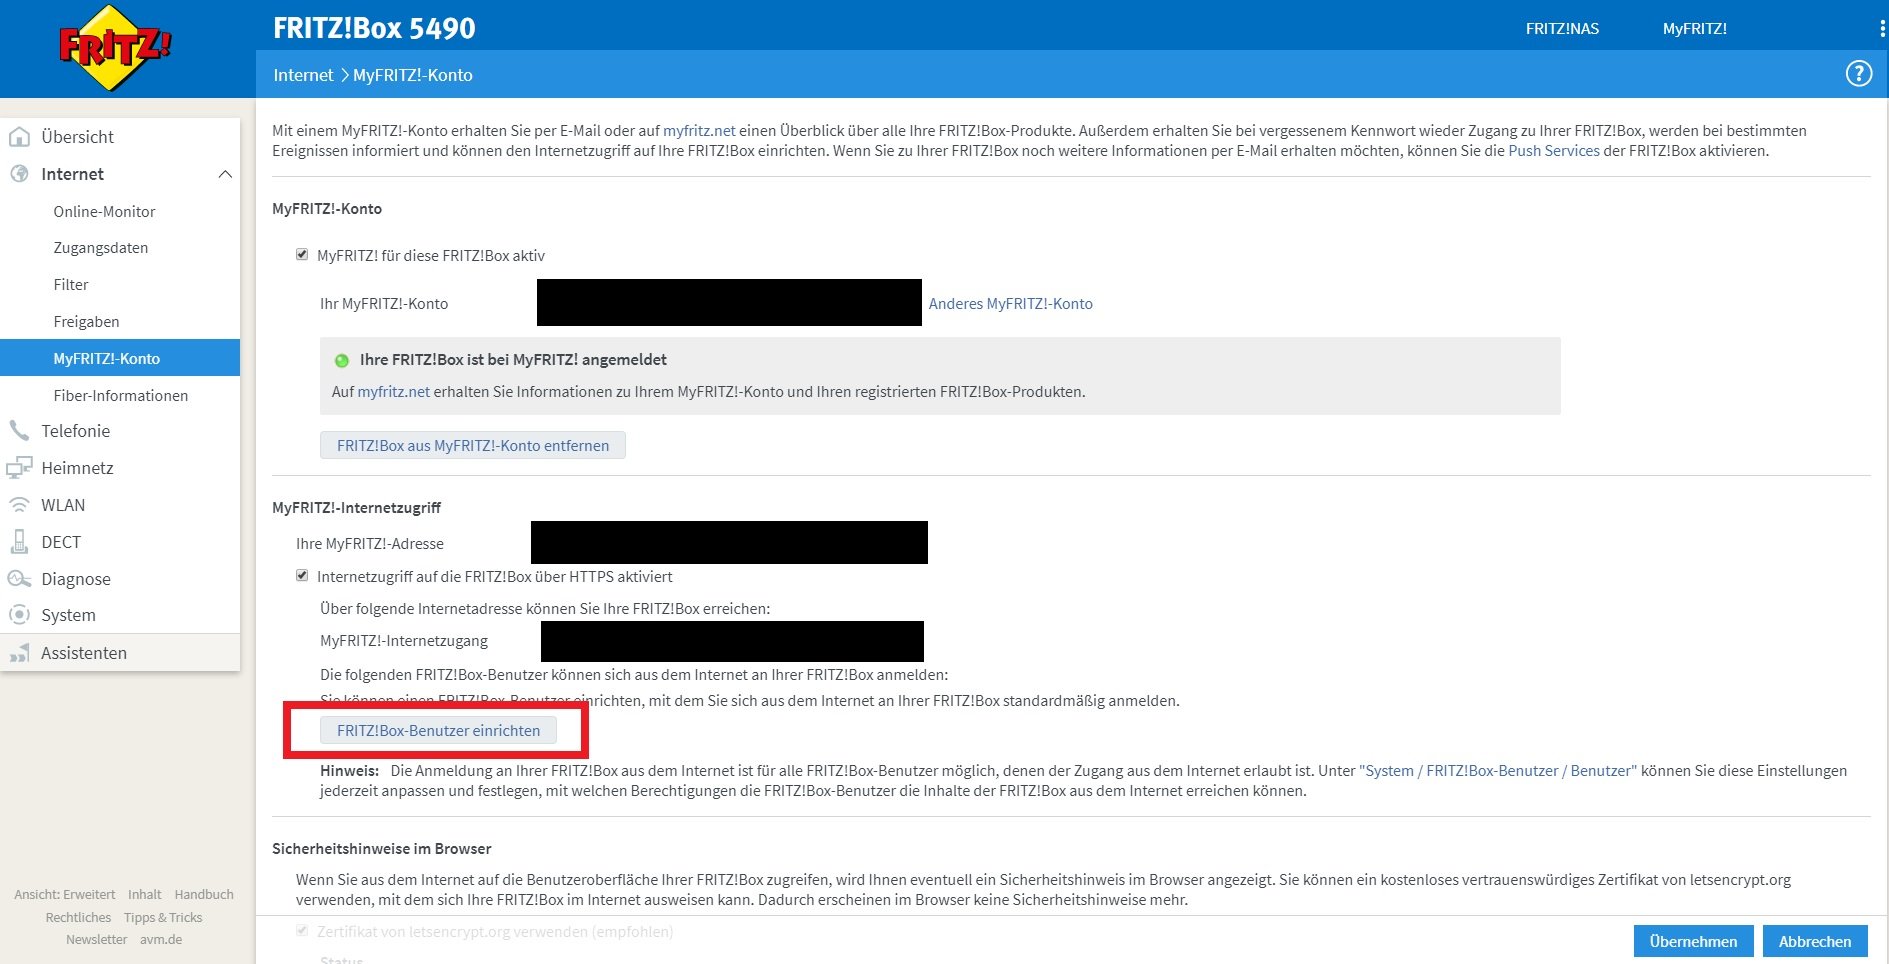Open the Newsletter footer link
The width and height of the screenshot is (1889, 964).
coord(97,940)
